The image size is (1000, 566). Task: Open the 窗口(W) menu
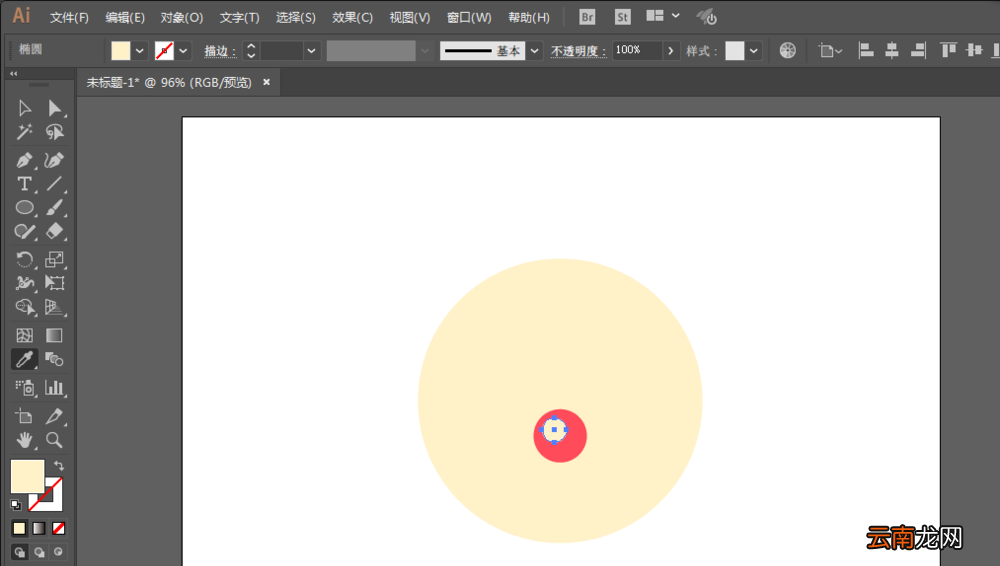tap(469, 17)
